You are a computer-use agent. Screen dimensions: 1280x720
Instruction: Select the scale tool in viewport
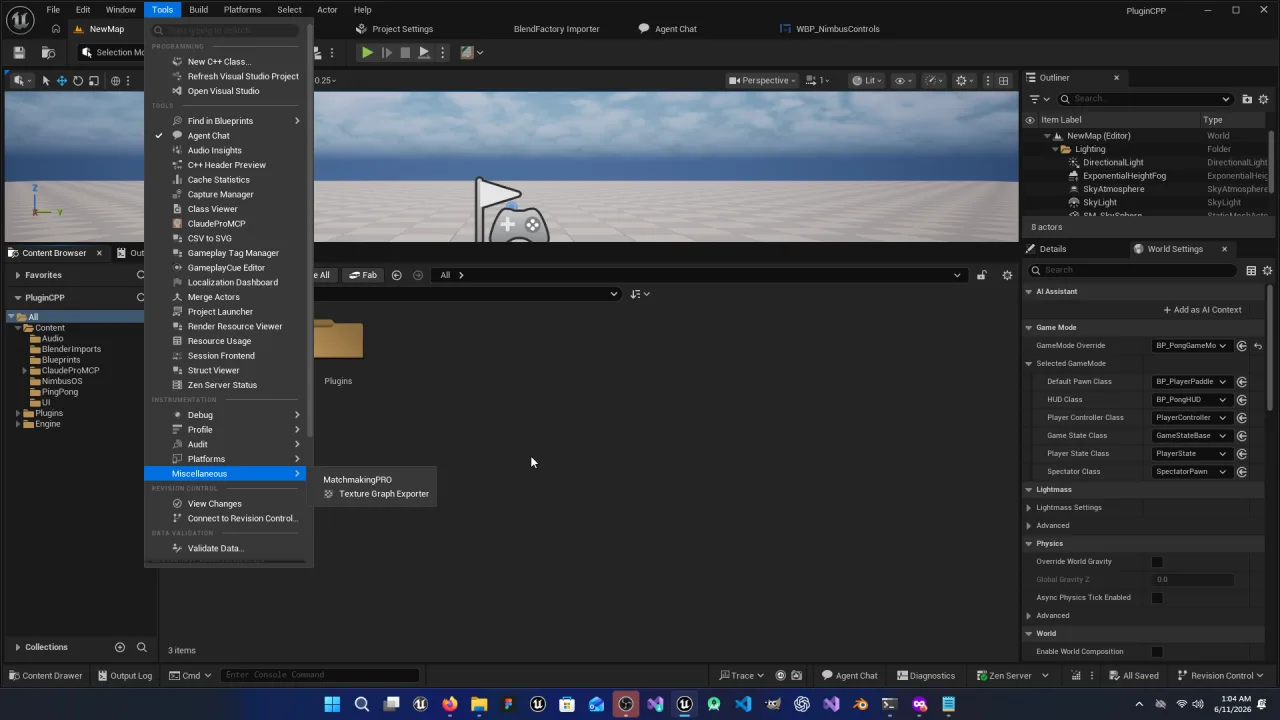coord(94,81)
